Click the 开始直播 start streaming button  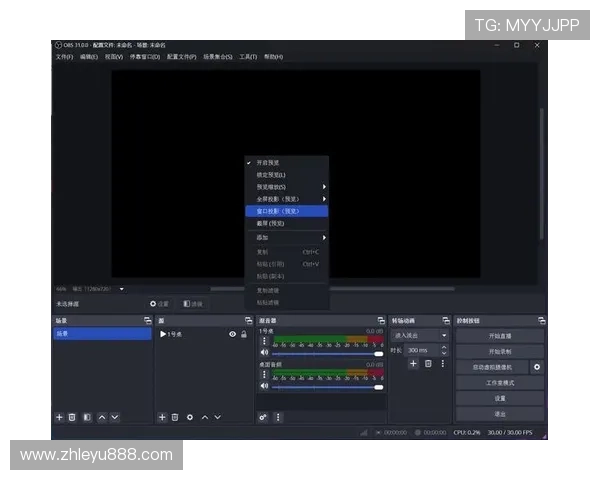pos(500,336)
